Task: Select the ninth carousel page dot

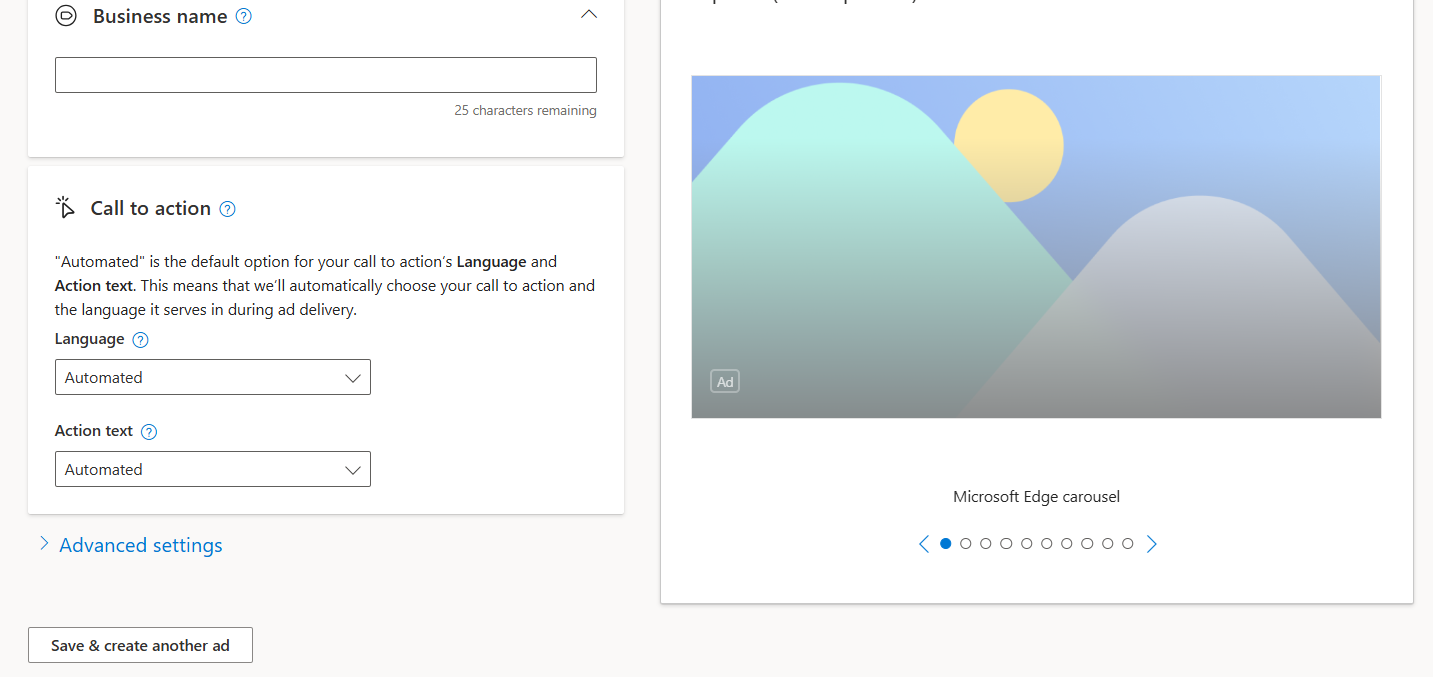Action: click(x=1107, y=544)
